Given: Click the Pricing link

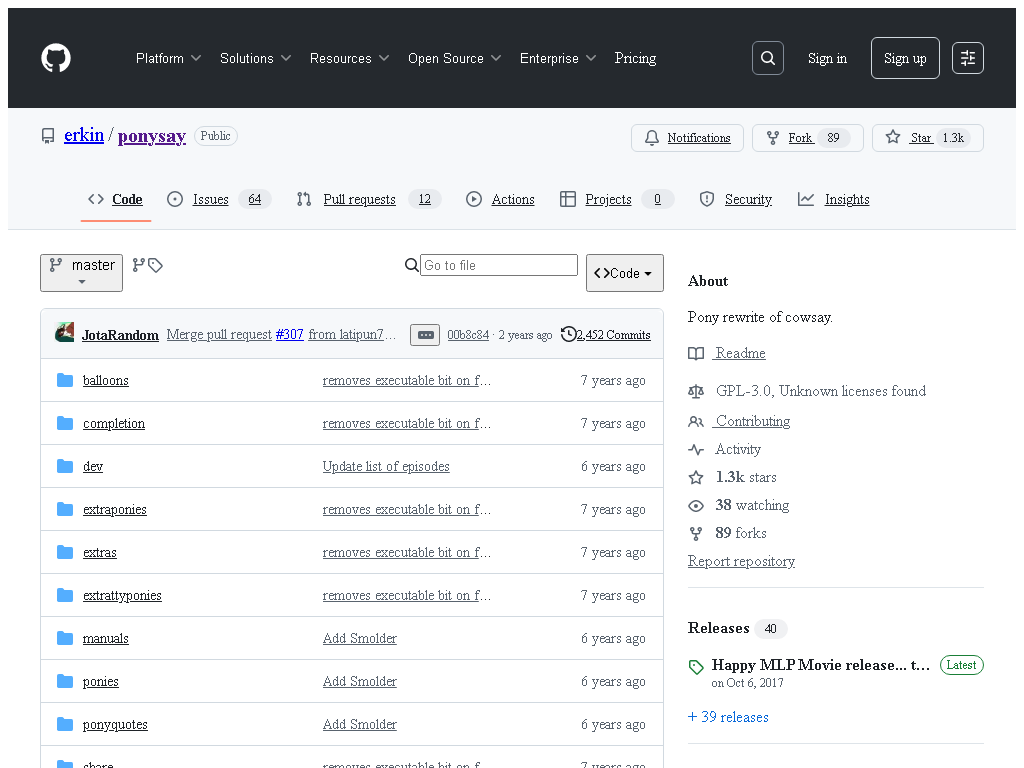Looking at the screenshot, I should (x=635, y=58).
